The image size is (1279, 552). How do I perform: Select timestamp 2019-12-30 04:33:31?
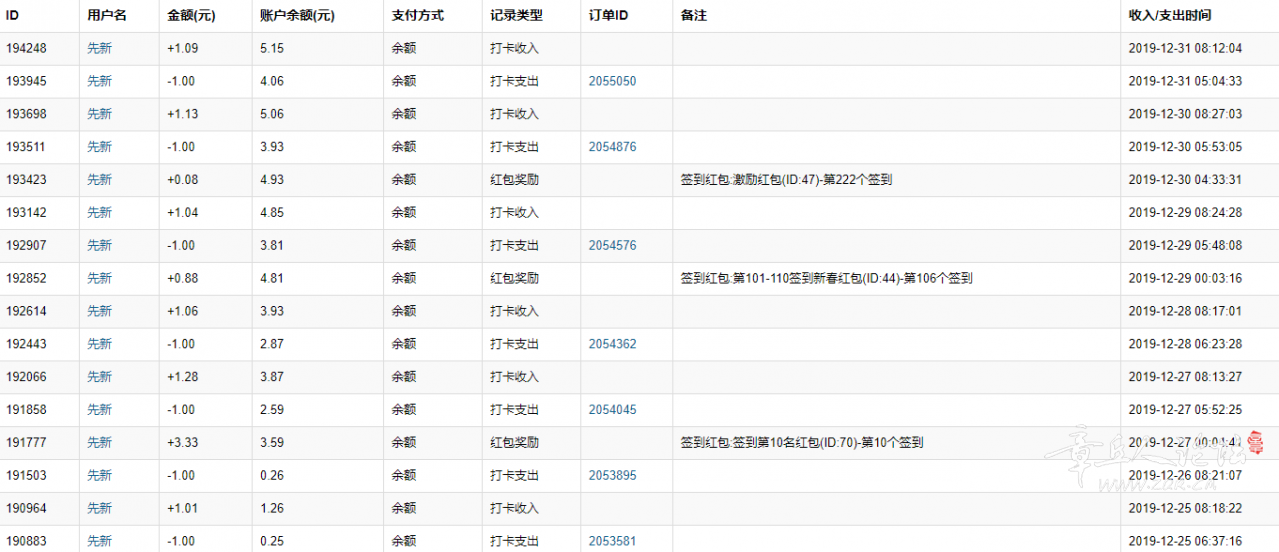coord(1185,180)
